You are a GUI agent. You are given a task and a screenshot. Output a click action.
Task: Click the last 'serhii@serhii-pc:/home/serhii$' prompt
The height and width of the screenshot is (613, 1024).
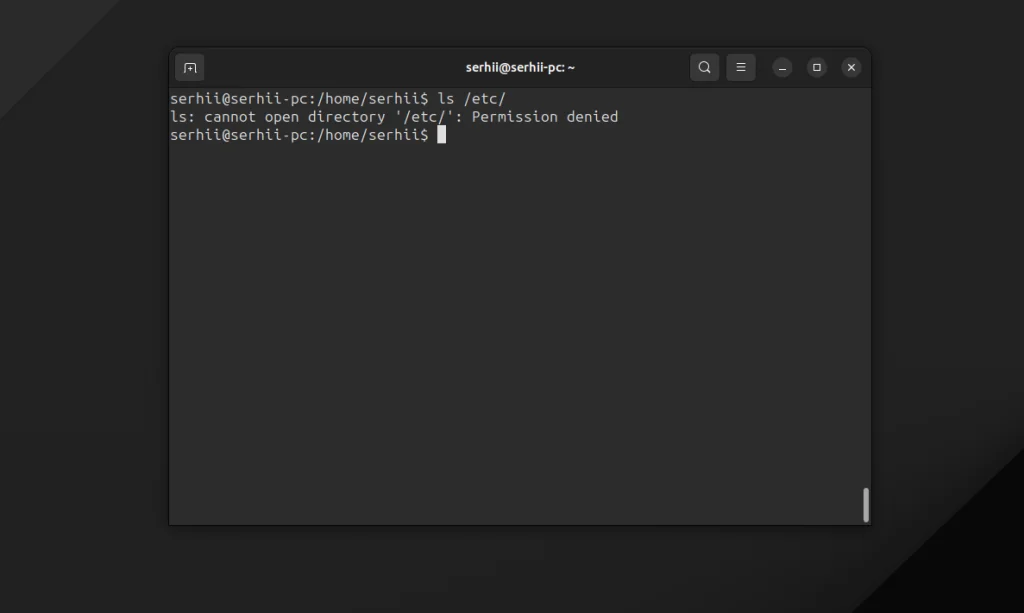[x=299, y=135]
